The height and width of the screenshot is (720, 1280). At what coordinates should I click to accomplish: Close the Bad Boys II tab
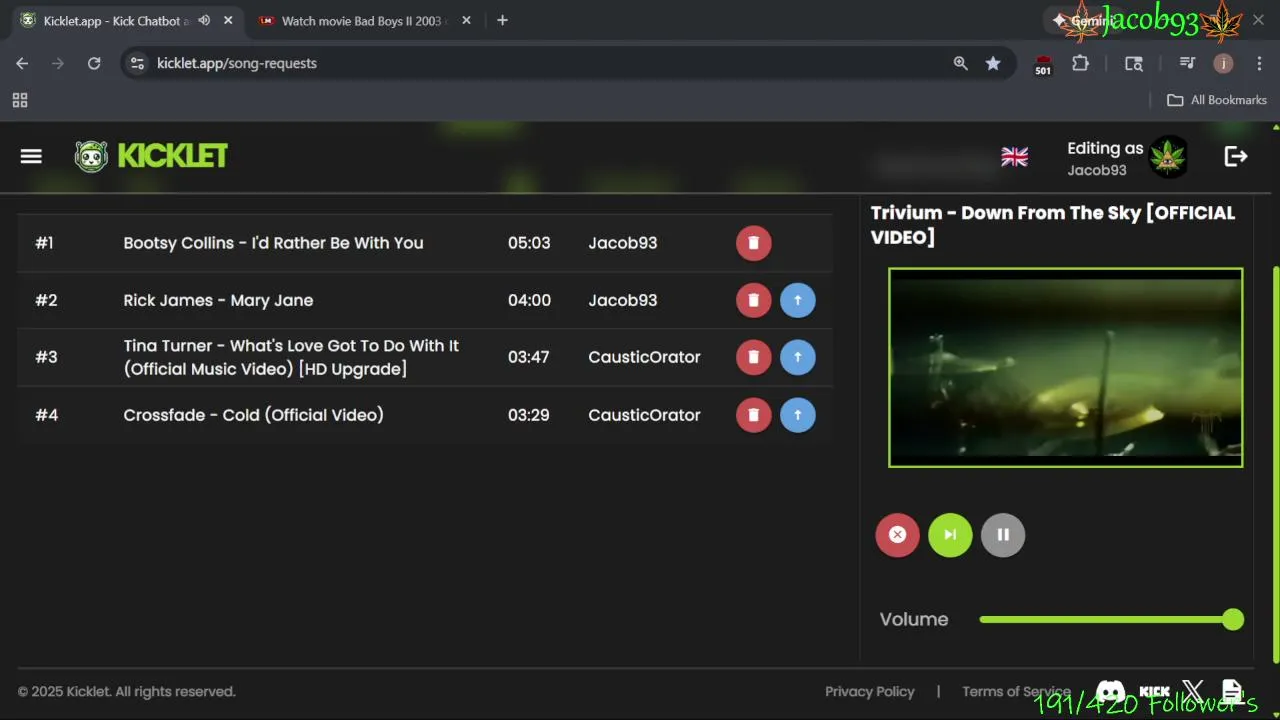pyautogui.click(x=466, y=21)
